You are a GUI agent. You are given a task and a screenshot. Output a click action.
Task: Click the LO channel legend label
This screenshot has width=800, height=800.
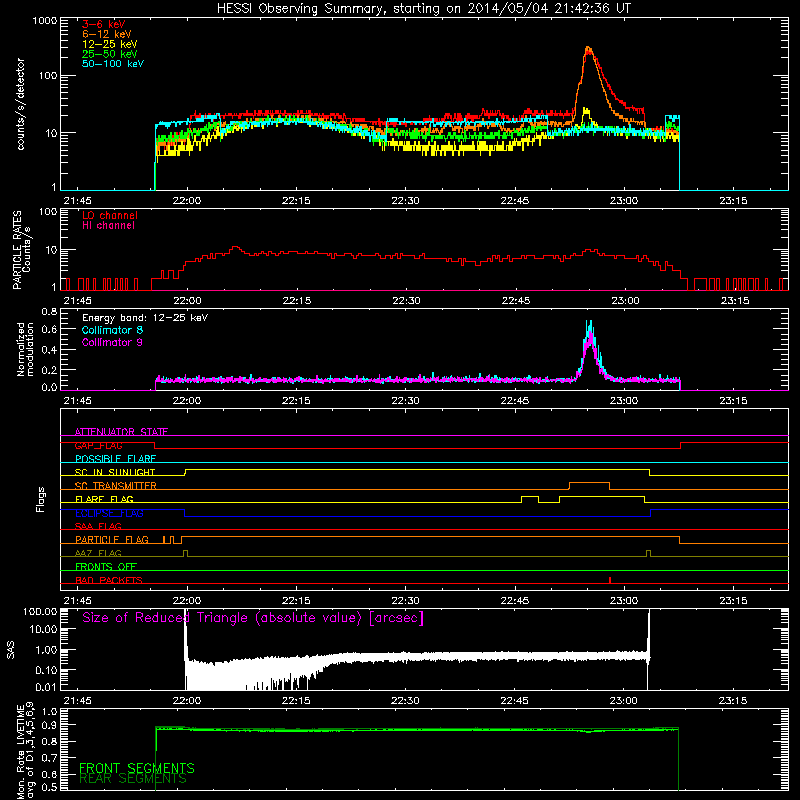tap(110, 215)
